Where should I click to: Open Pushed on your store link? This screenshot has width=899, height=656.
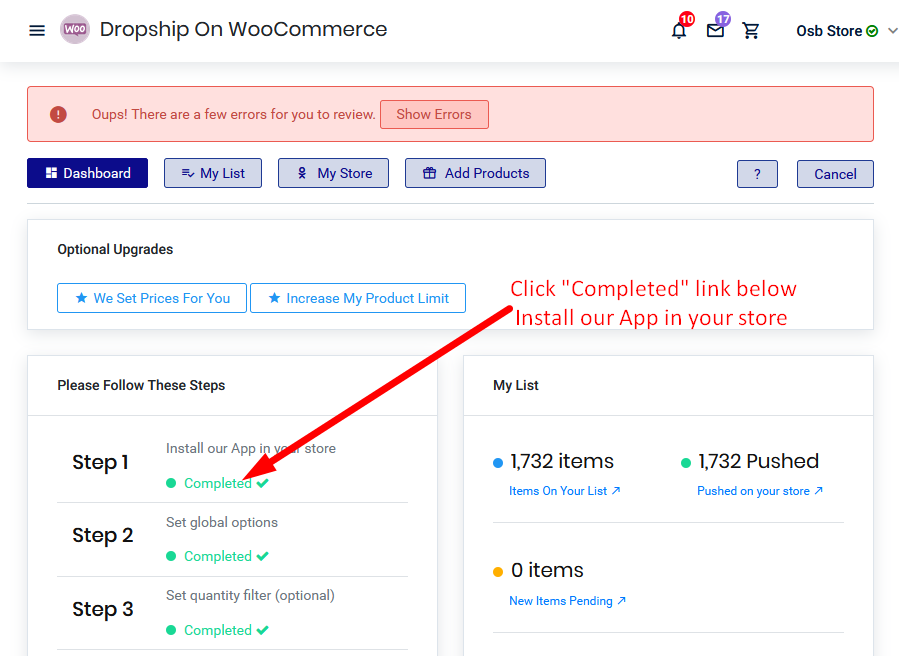point(760,491)
